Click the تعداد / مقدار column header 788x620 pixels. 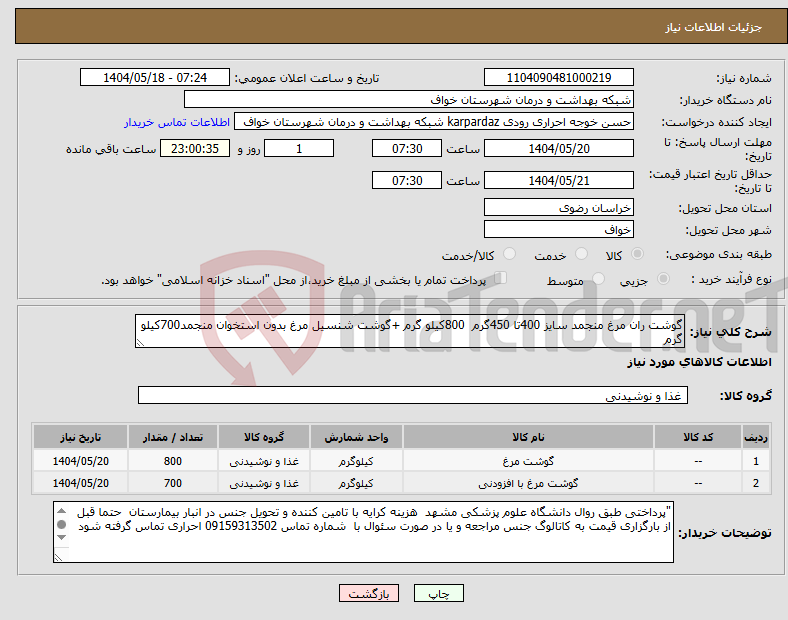pos(172,437)
